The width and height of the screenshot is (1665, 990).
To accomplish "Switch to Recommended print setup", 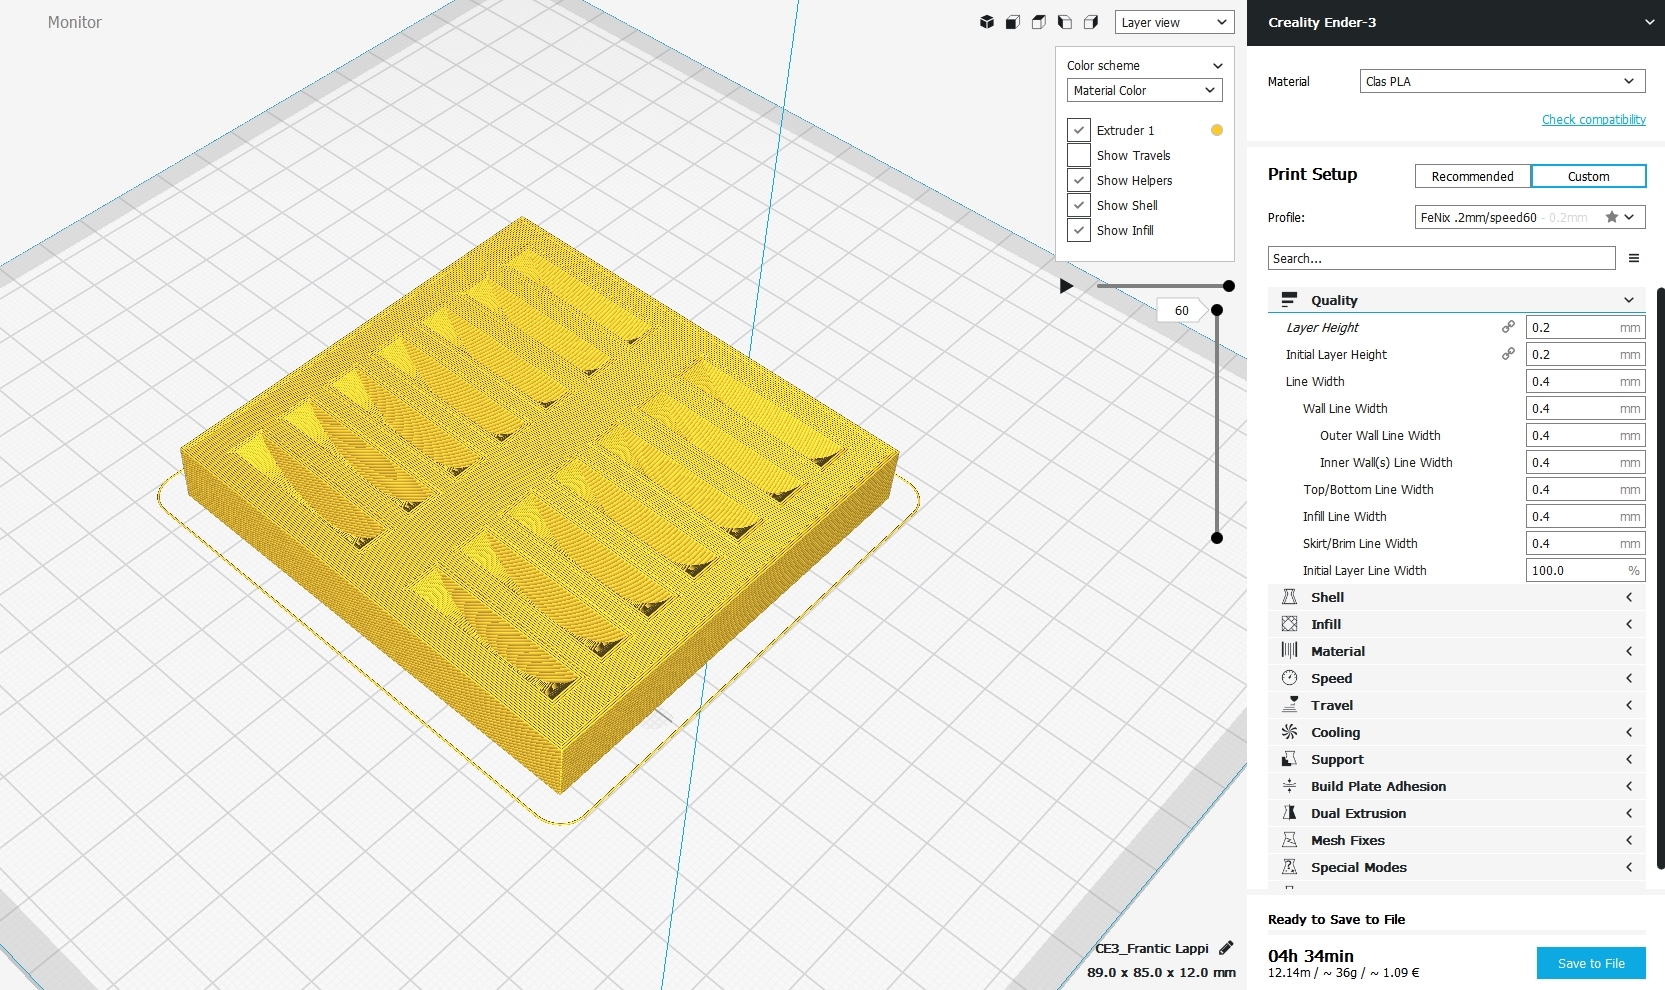I will click(1472, 176).
